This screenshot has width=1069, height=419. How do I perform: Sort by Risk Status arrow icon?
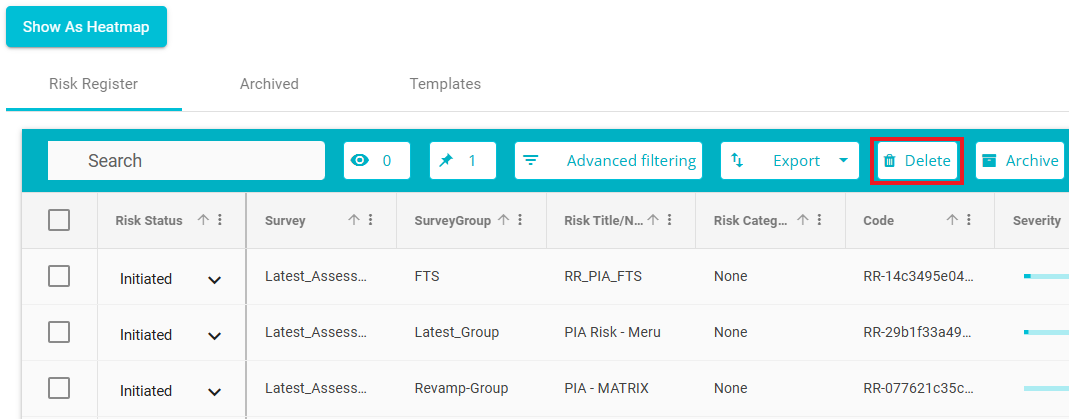(203, 220)
